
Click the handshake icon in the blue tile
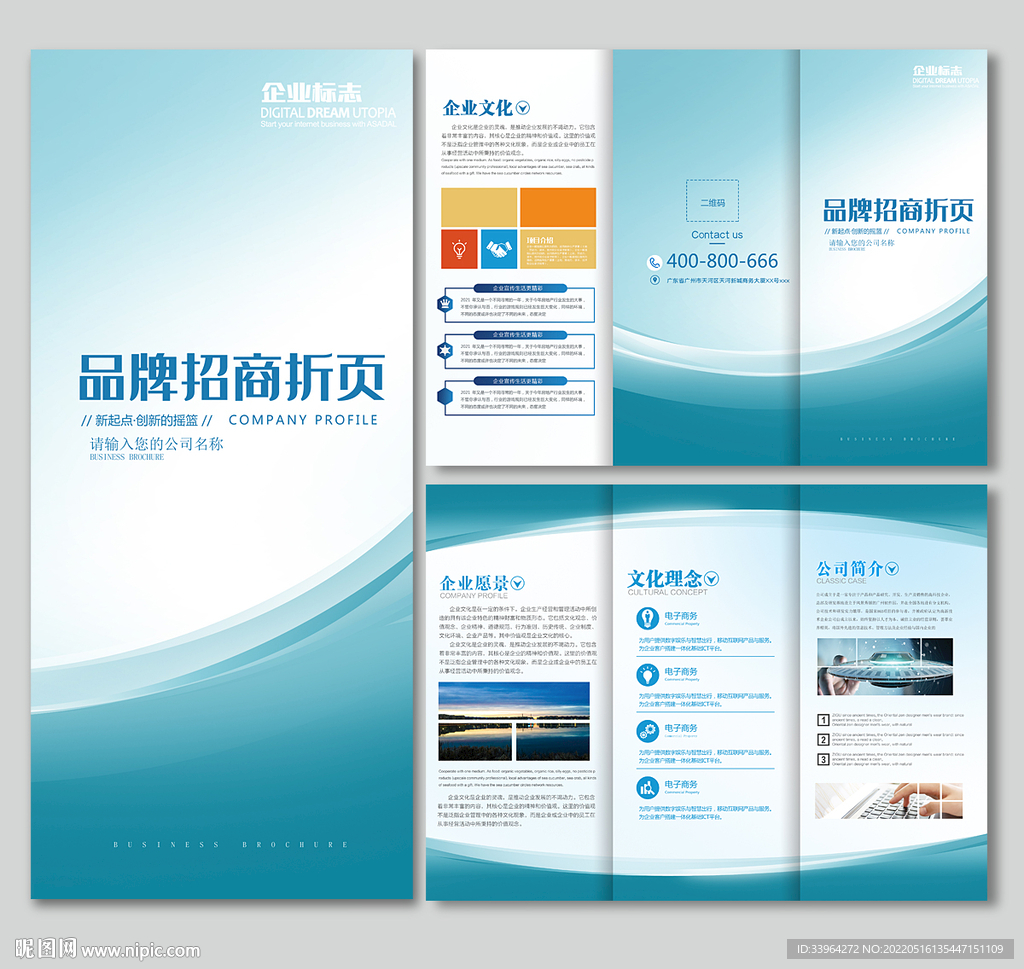(x=499, y=249)
